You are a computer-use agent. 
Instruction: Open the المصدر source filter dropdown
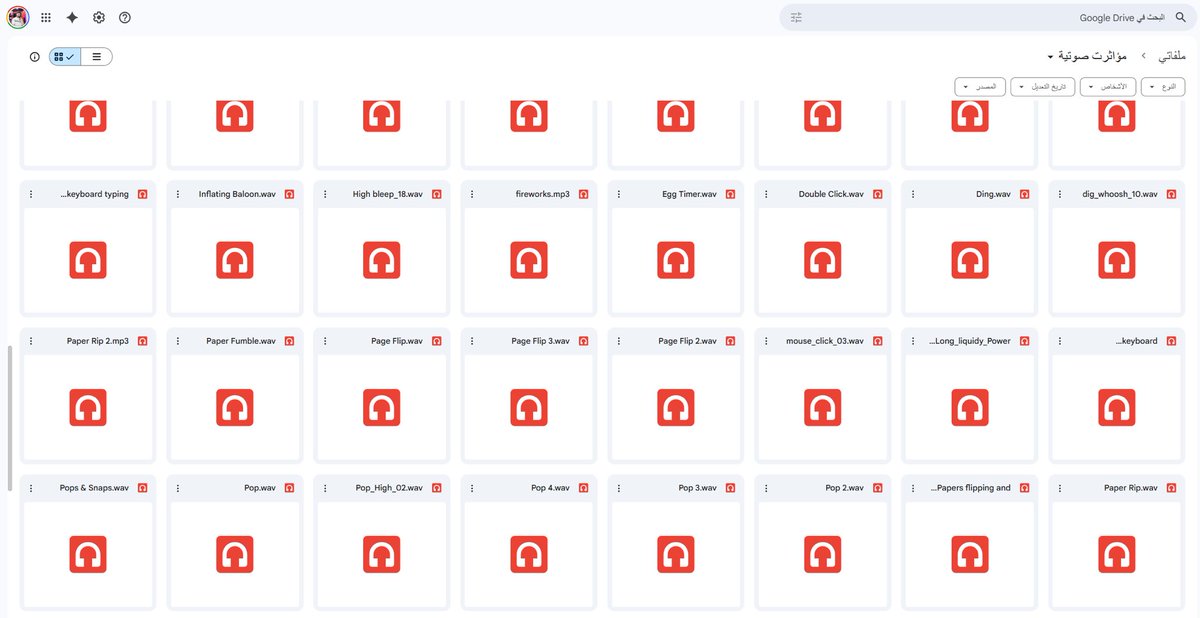[x=979, y=87]
